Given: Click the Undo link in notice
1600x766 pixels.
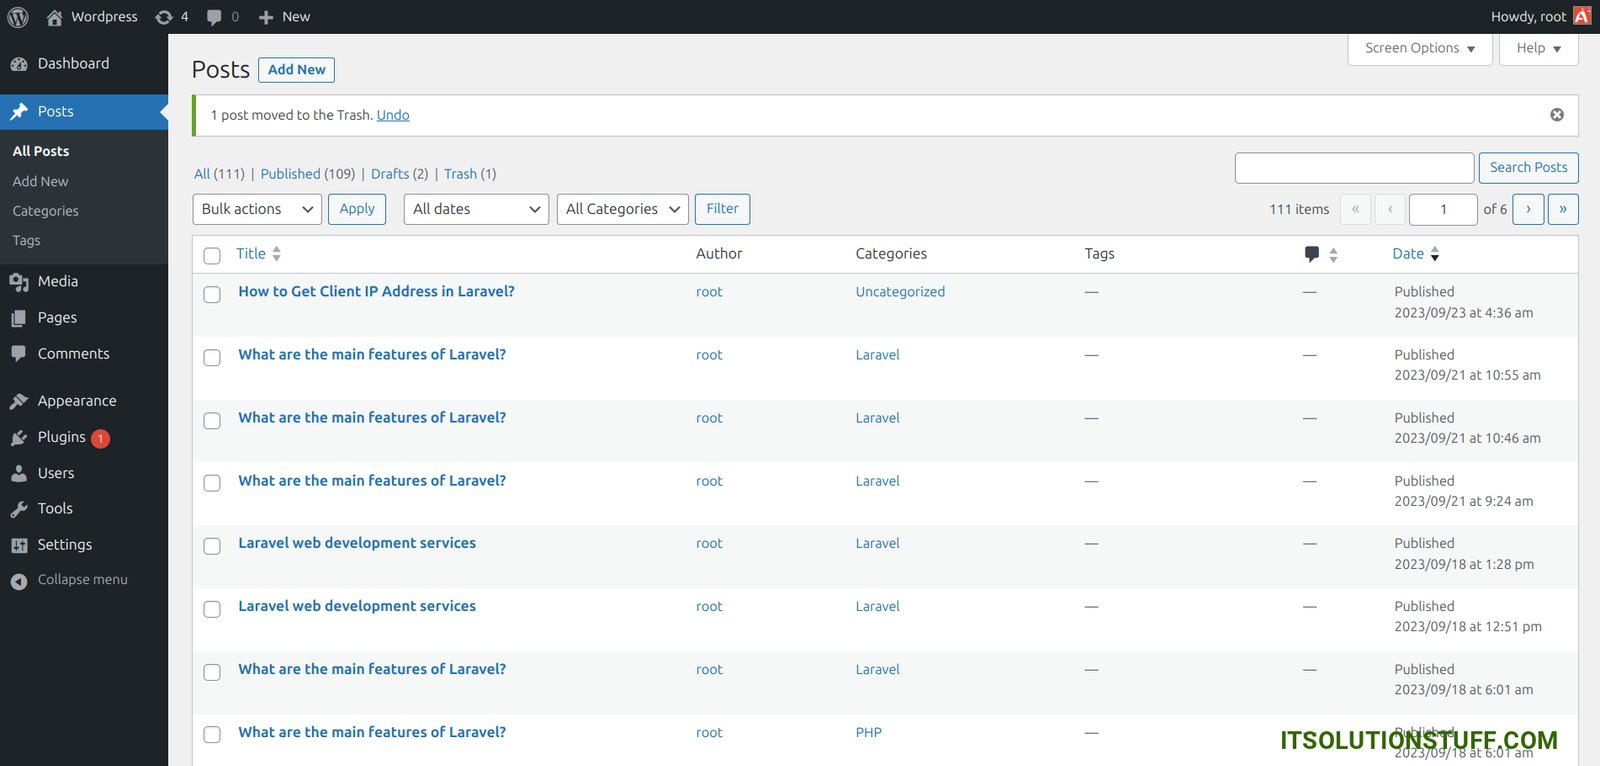Looking at the screenshot, I should click(393, 115).
